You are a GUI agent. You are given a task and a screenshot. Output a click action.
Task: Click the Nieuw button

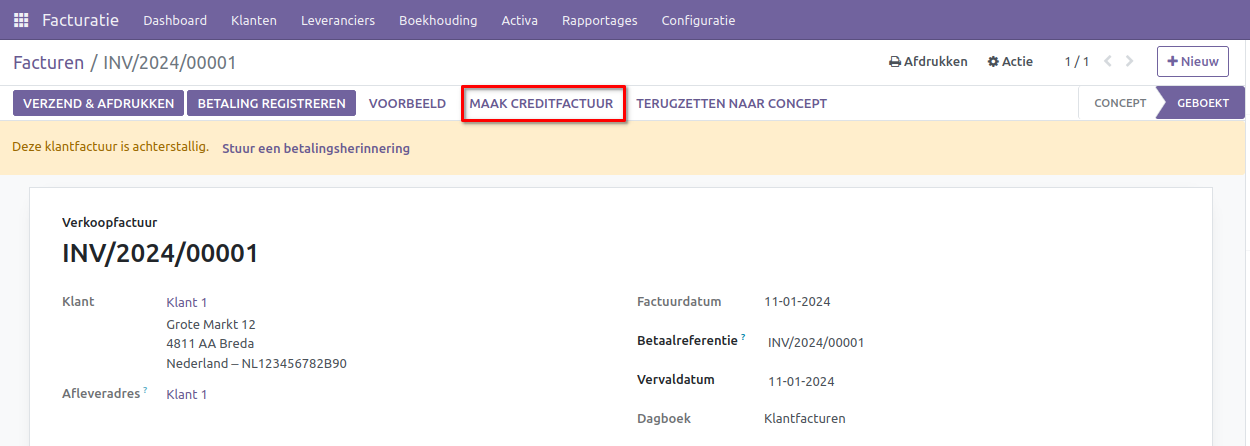(x=1193, y=62)
